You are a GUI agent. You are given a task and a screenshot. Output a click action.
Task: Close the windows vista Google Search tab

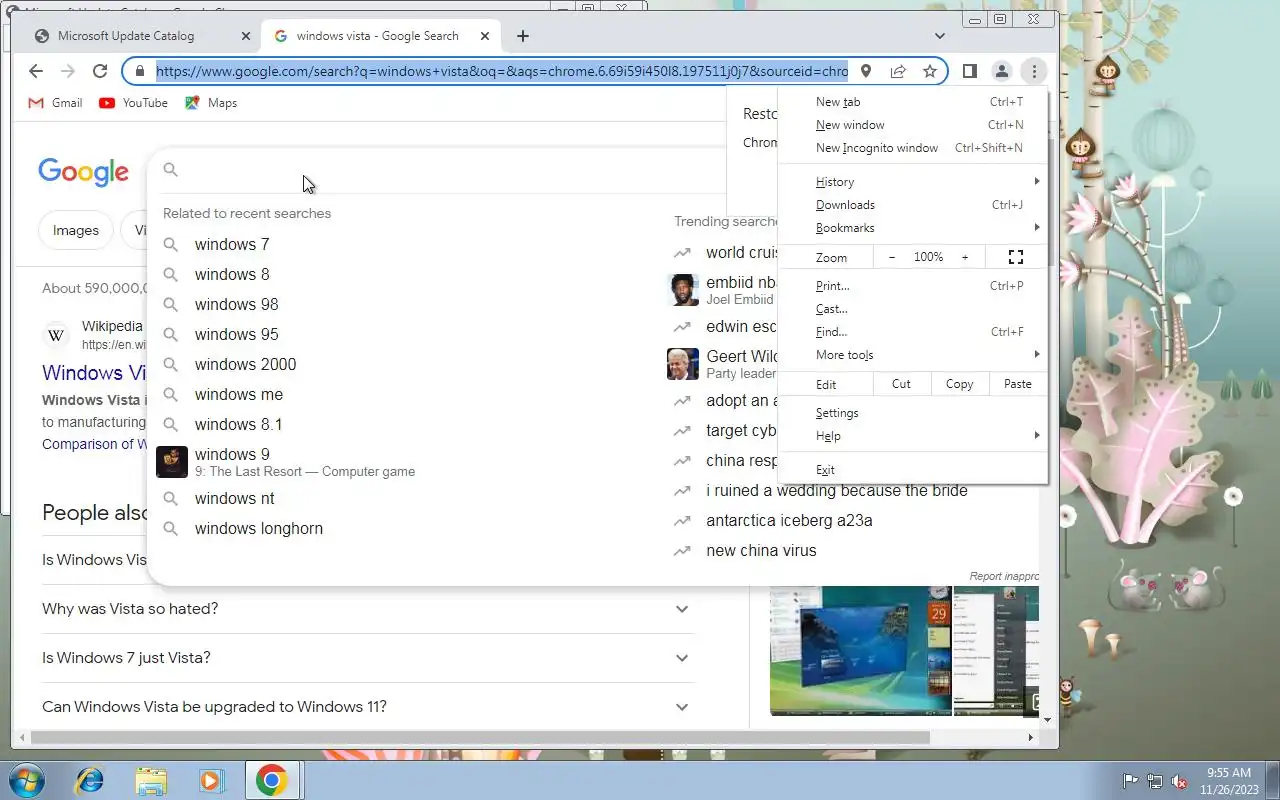click(485, 36)
